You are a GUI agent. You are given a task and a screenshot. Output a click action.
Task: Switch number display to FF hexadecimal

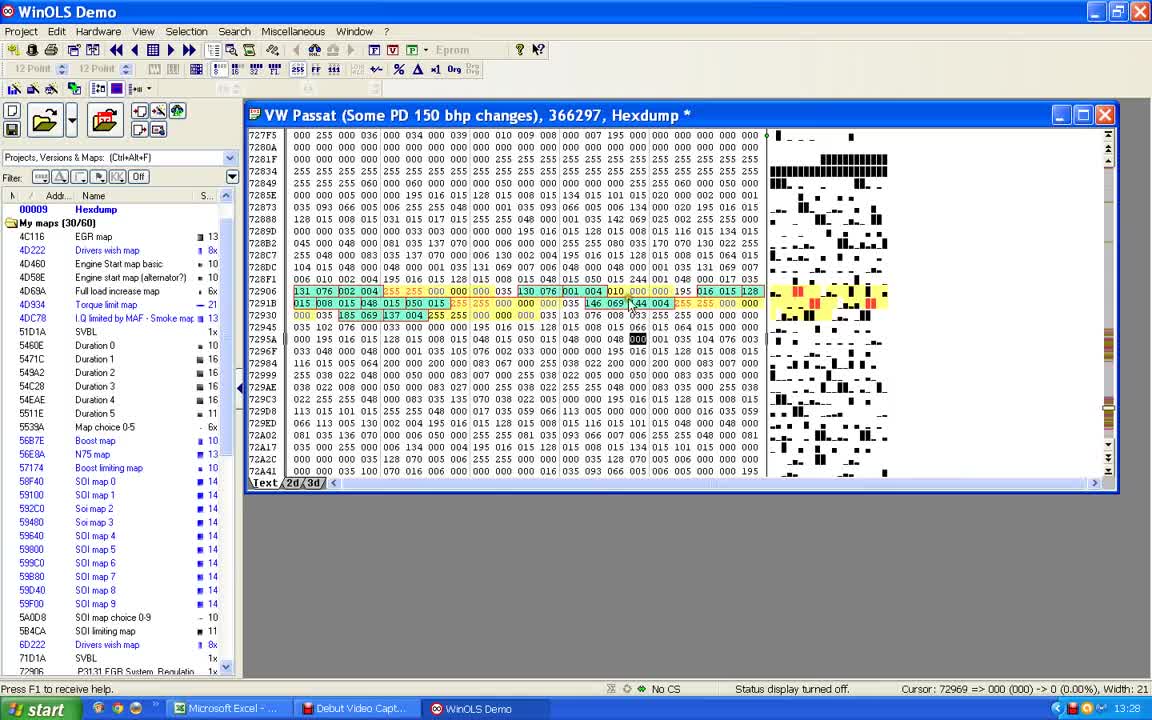click(316, 69)
